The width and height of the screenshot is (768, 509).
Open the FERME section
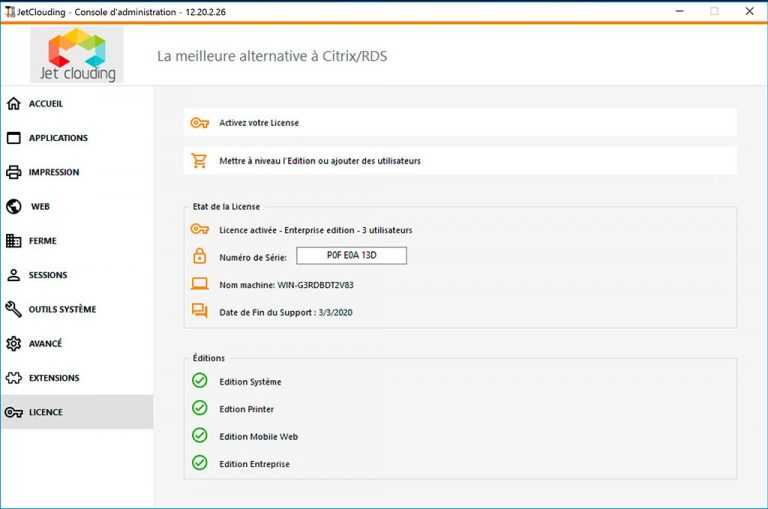(77, 241)
